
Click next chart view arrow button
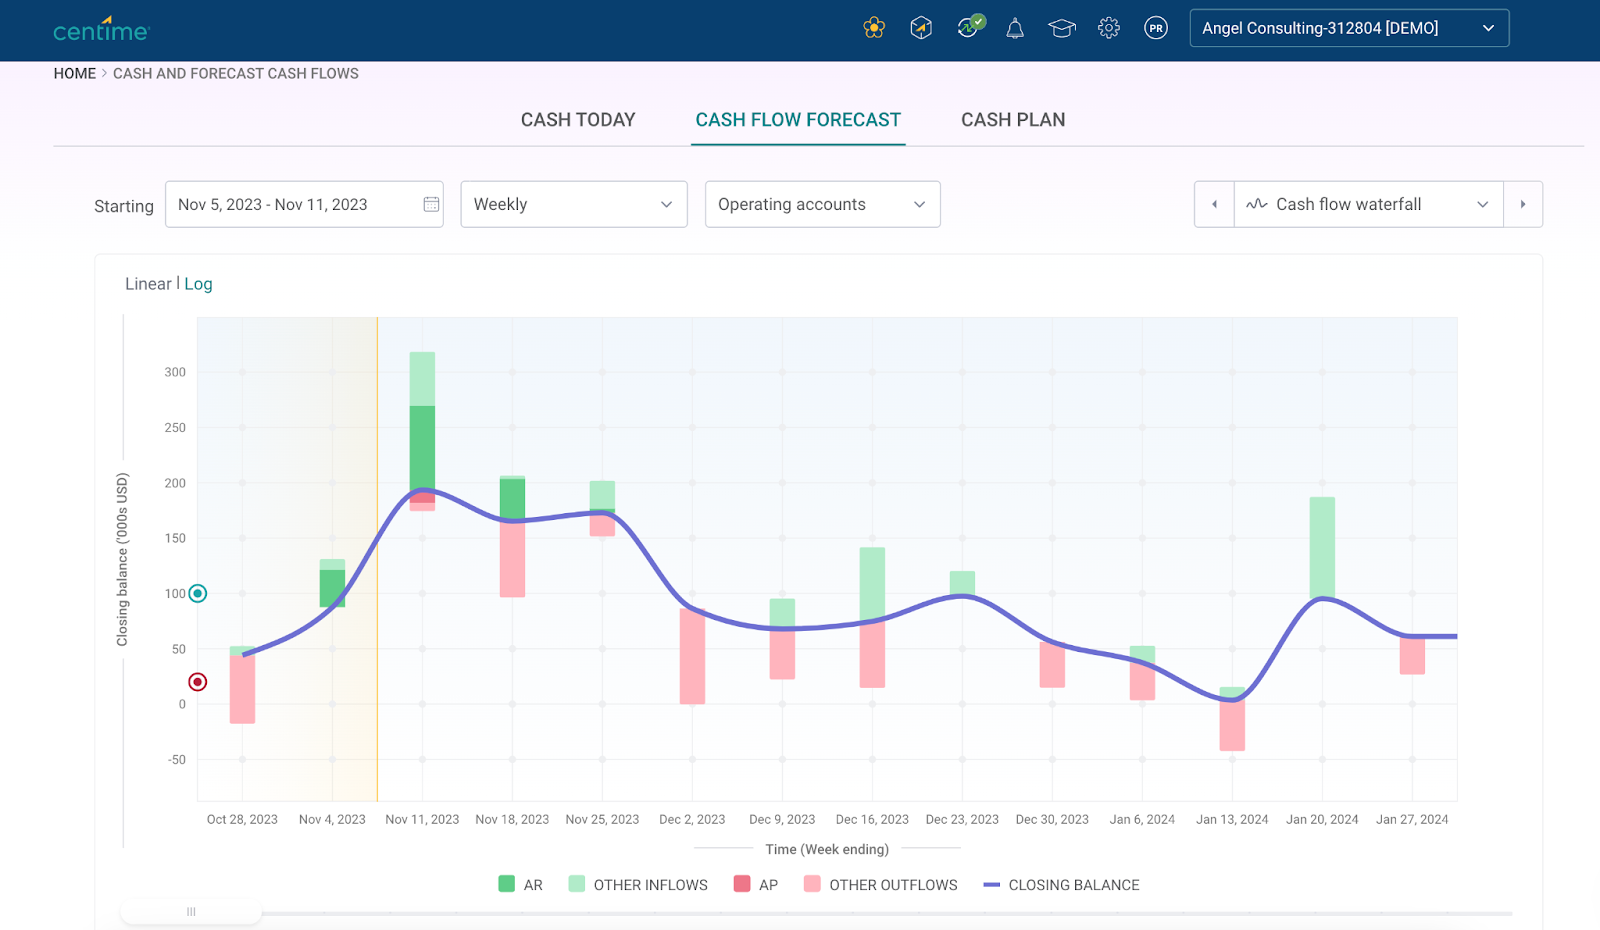tap(1522, 204)
